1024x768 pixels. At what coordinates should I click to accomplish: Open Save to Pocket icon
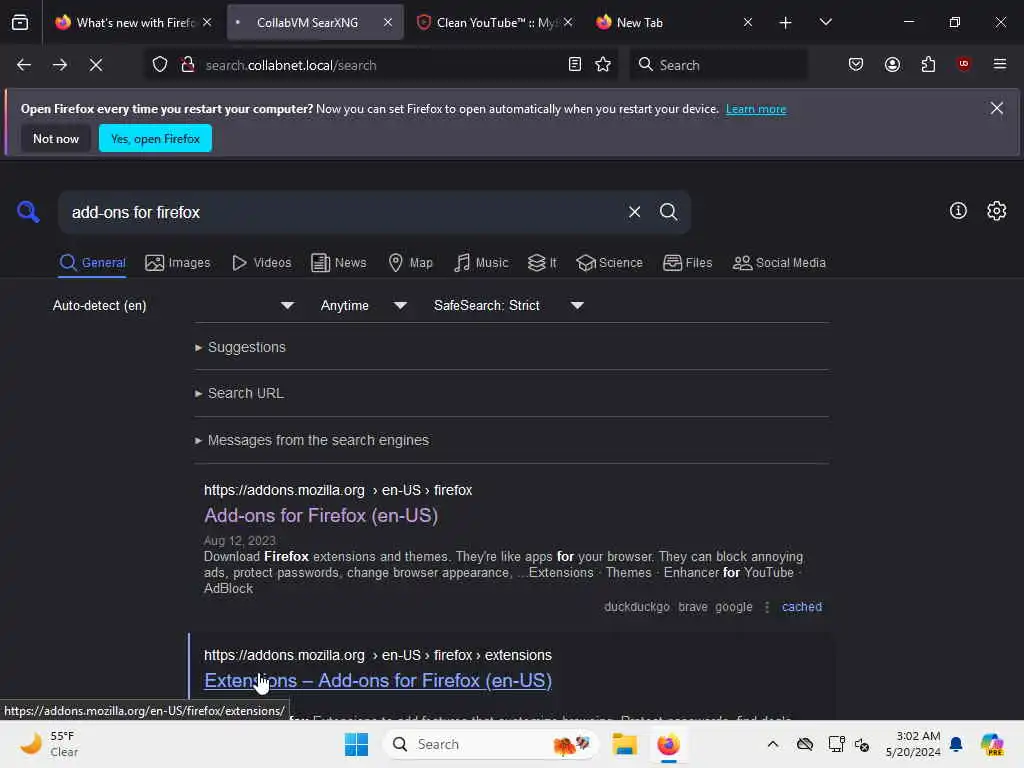856,65
